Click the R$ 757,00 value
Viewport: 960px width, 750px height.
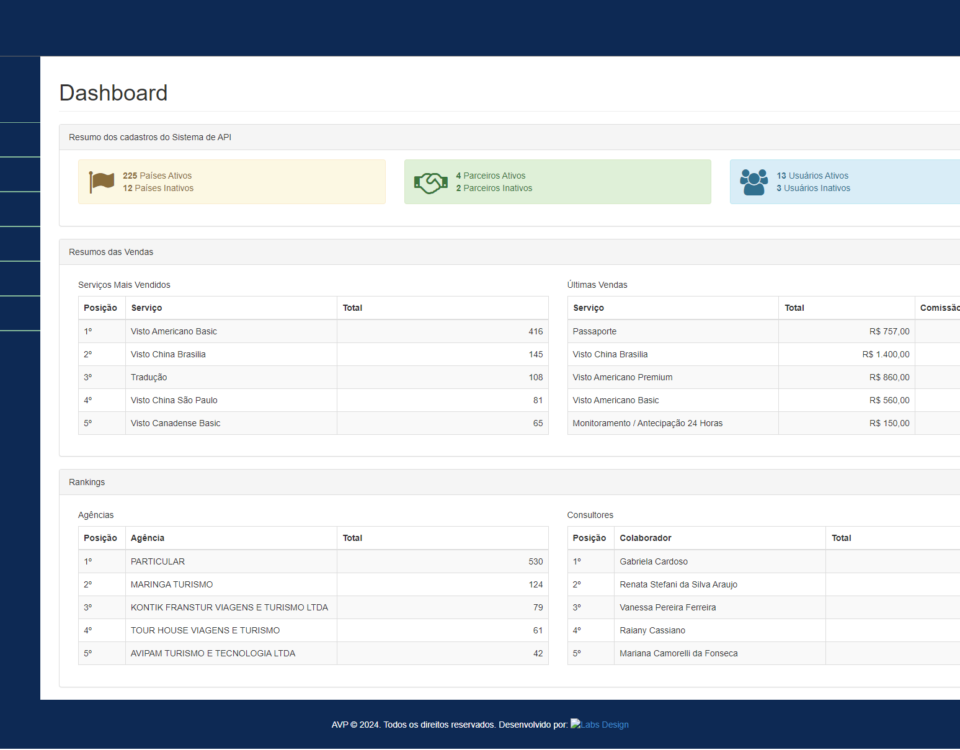[x=889, y=331]
